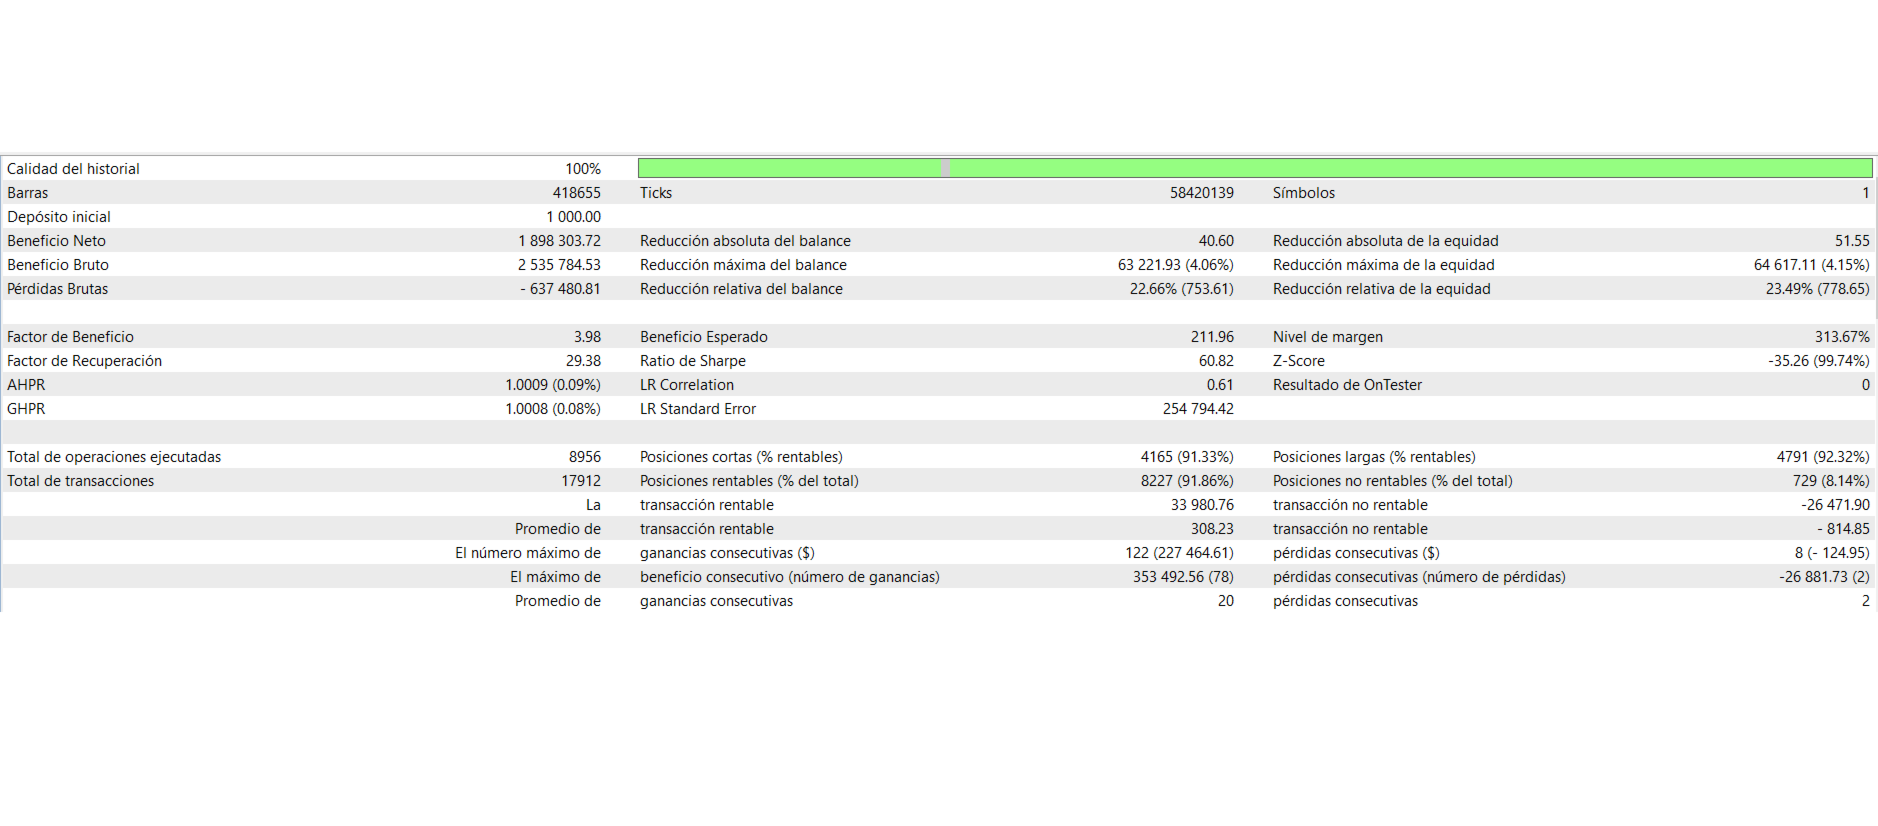The width and height of the screenshot is (1878, 826).
Task: Select the 'Pérdidas Brutas' label
Action: coord(57,289)
